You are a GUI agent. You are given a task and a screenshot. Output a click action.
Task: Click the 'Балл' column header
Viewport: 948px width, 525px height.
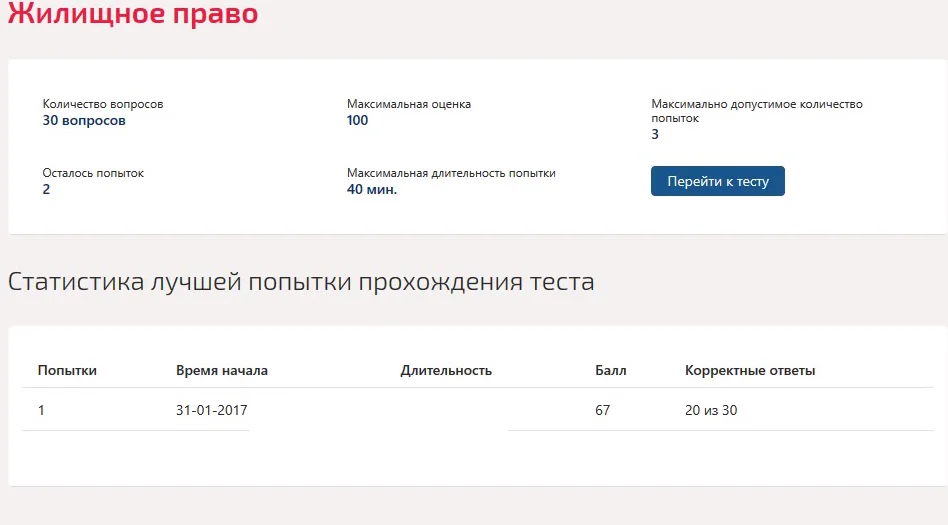click(x=611, y=370)
